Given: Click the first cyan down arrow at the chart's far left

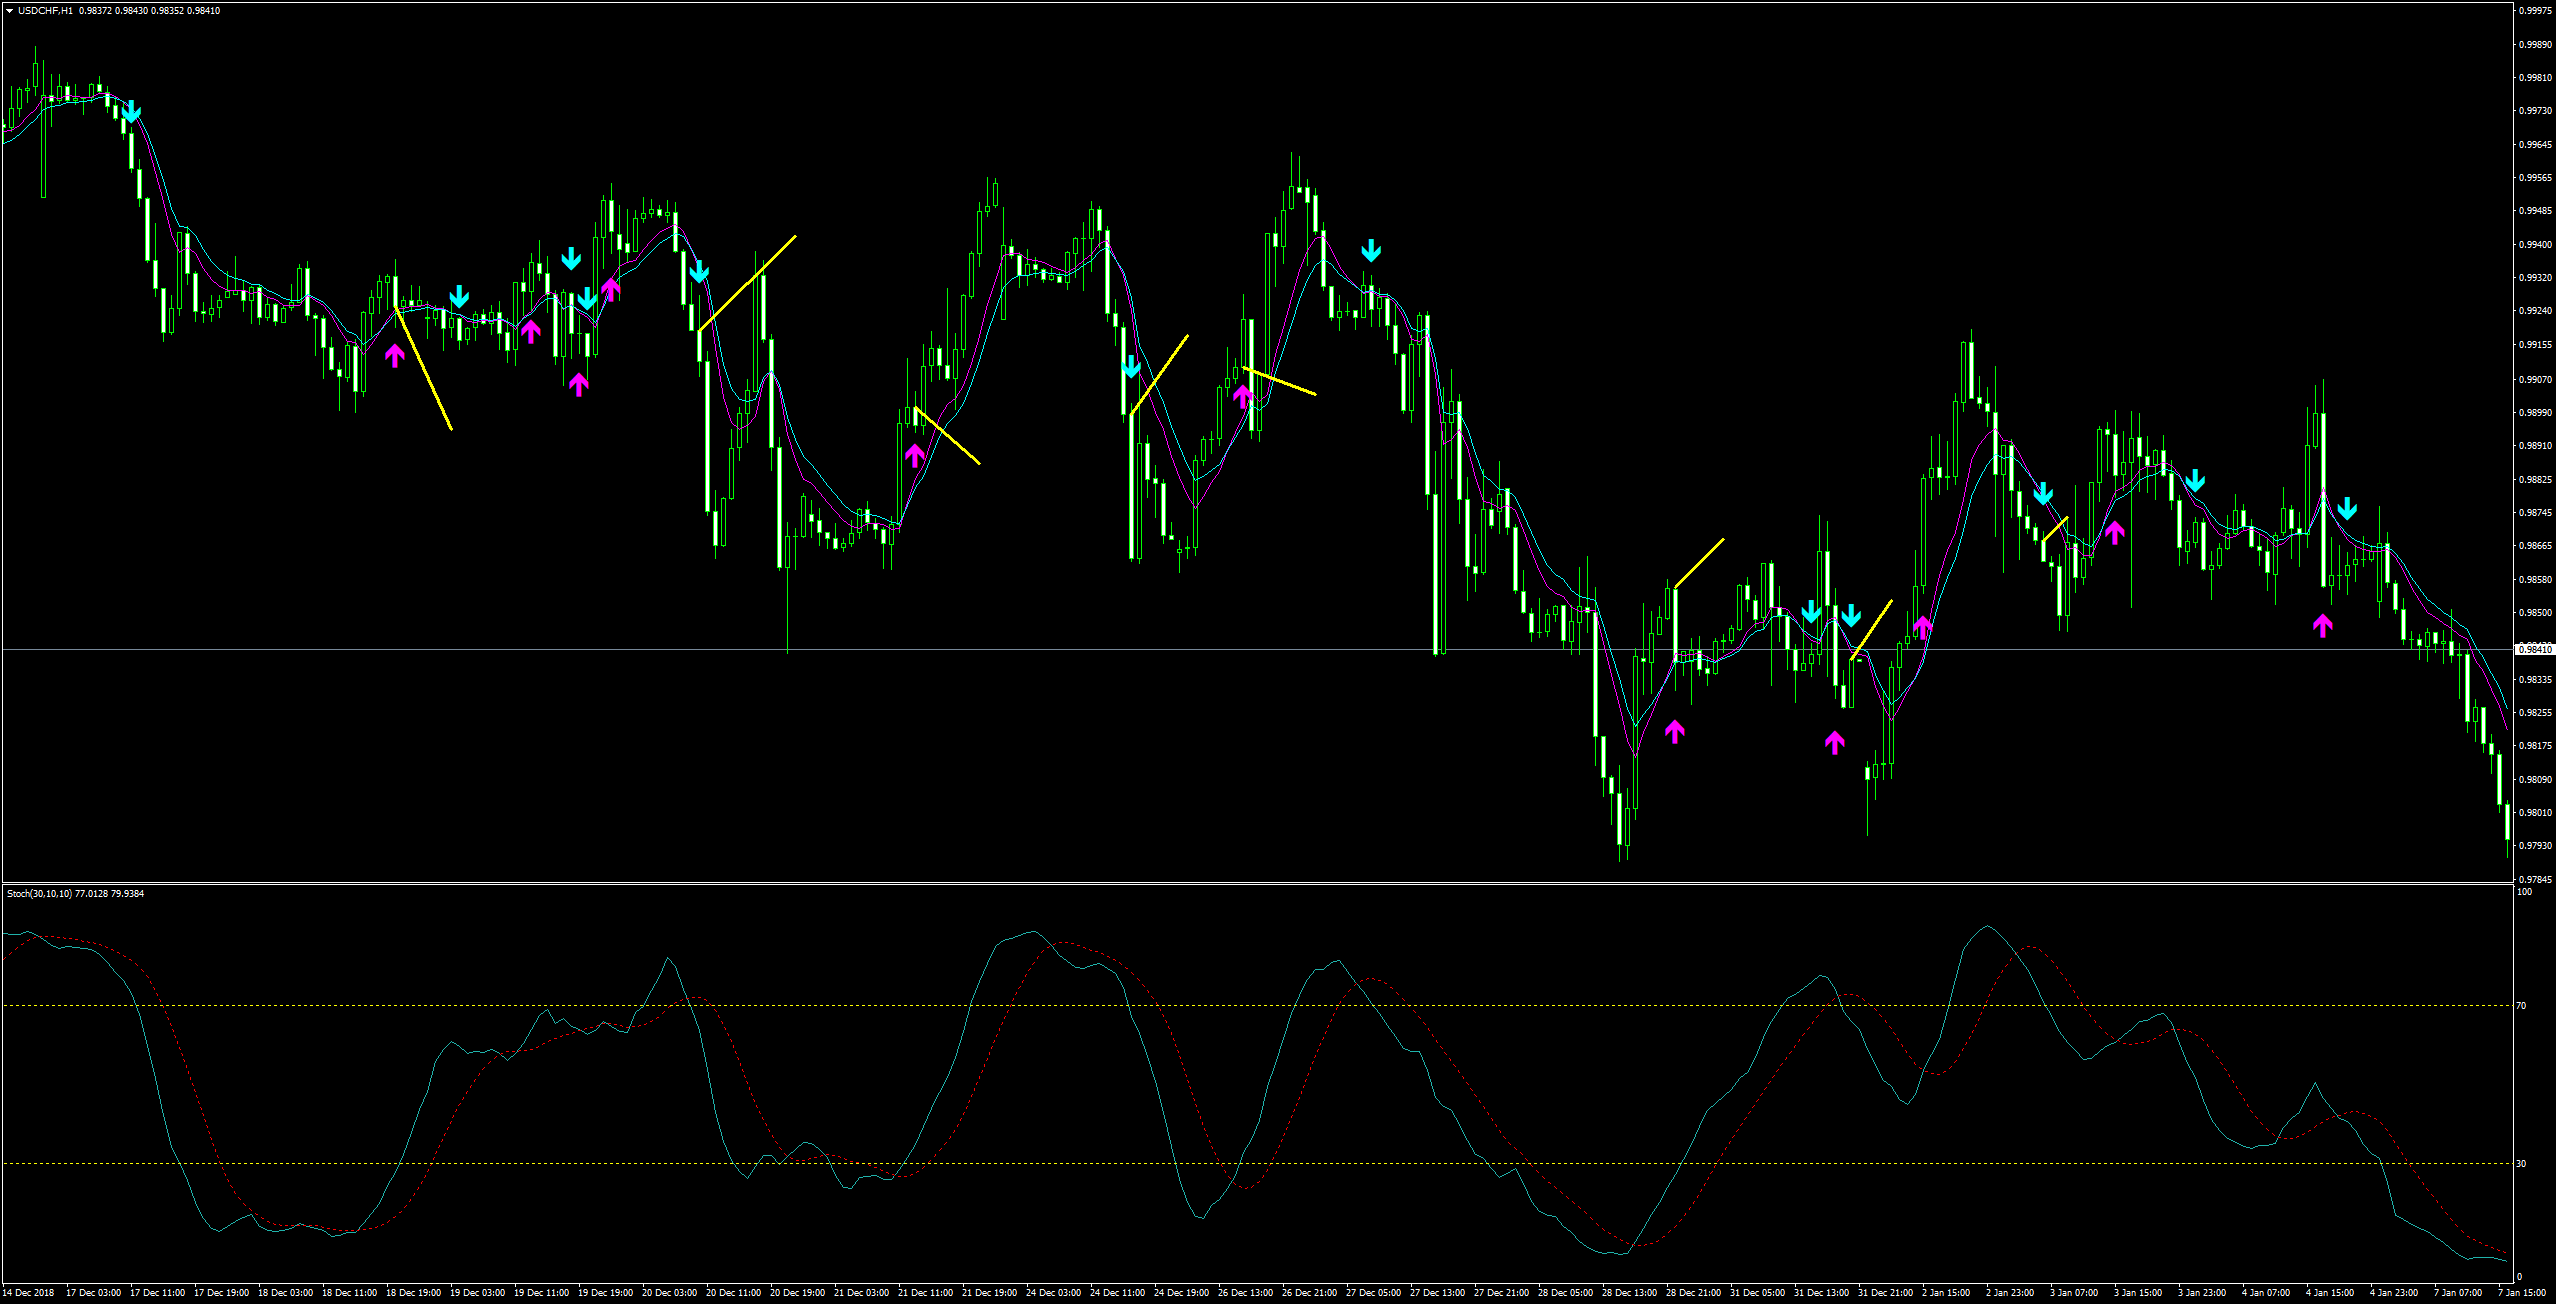Looking at the screenshot, I should pyautogui.click(x=131, y=112).
